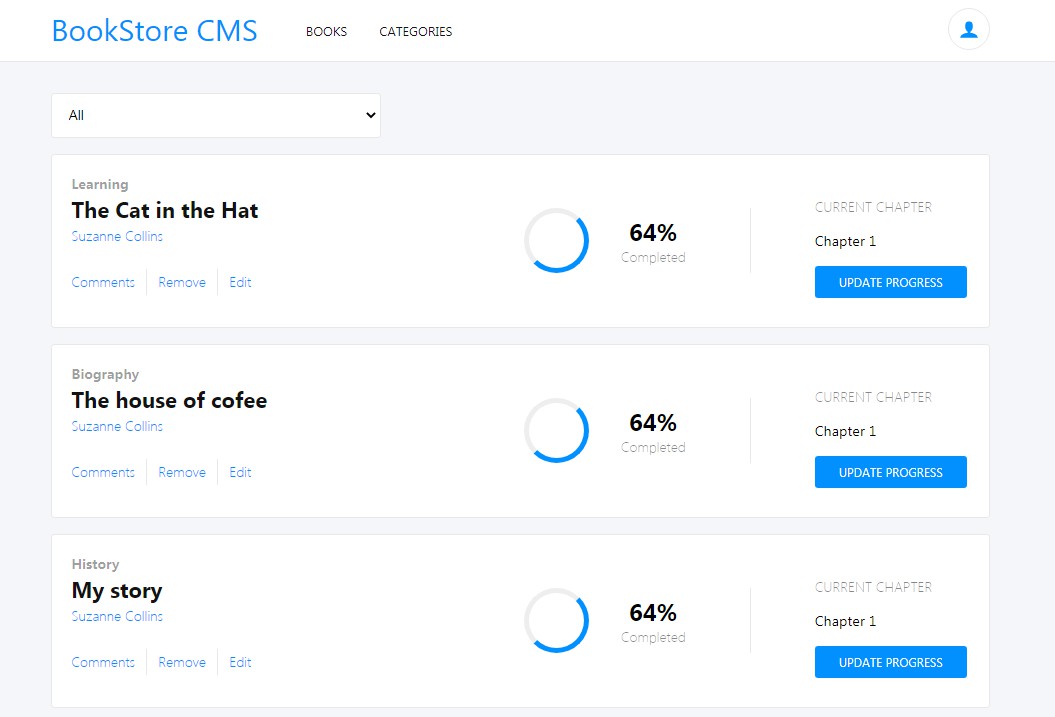The image size is (1055, 717).
Task: Open the BOOKS nav item
Action: click(326, 32)
